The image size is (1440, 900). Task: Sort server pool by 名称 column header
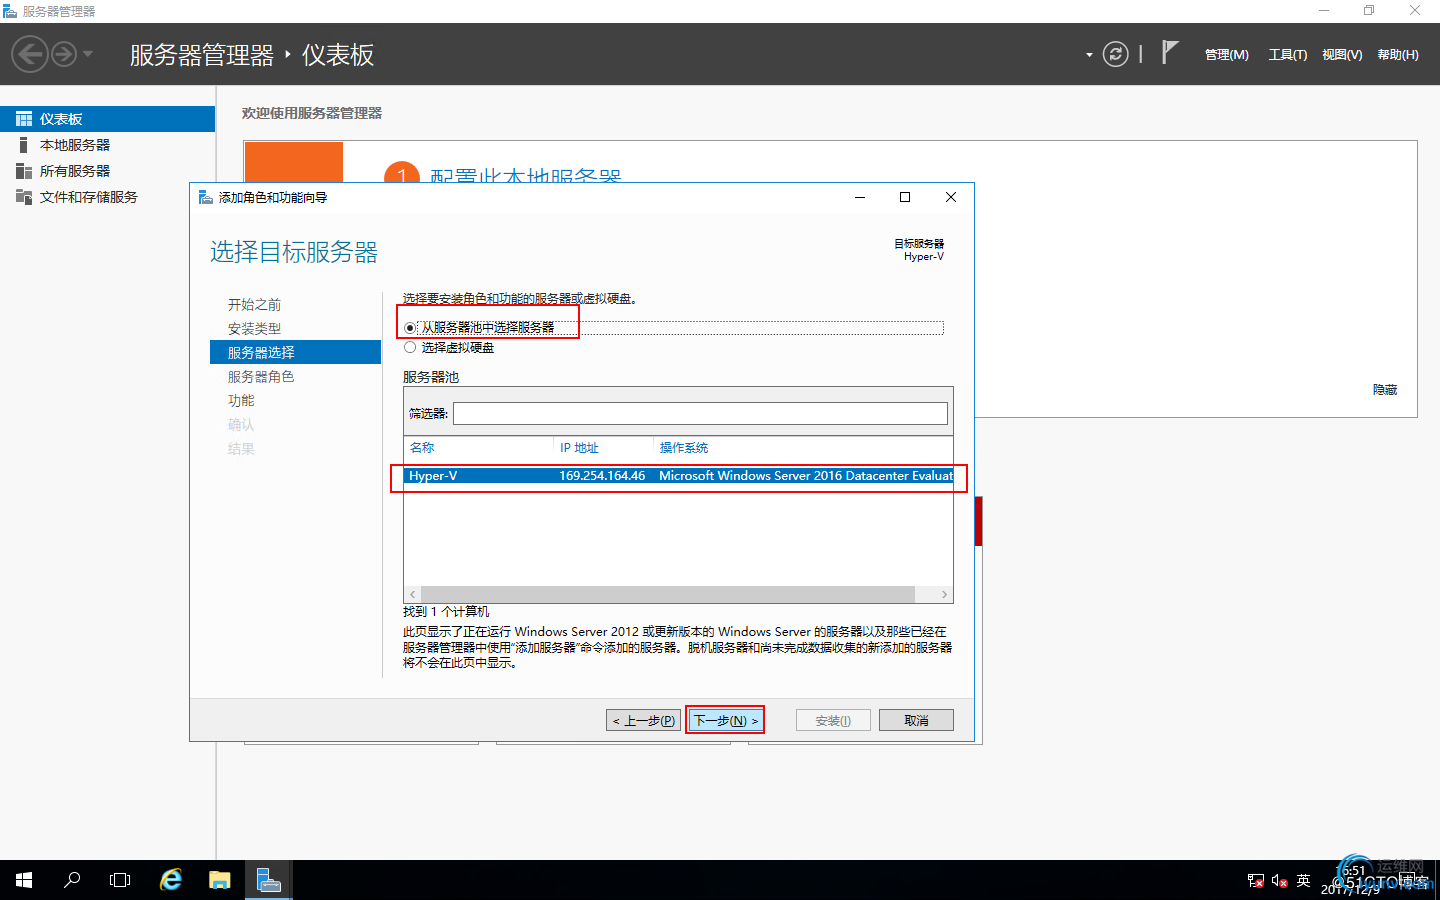(x=422, y=448)
